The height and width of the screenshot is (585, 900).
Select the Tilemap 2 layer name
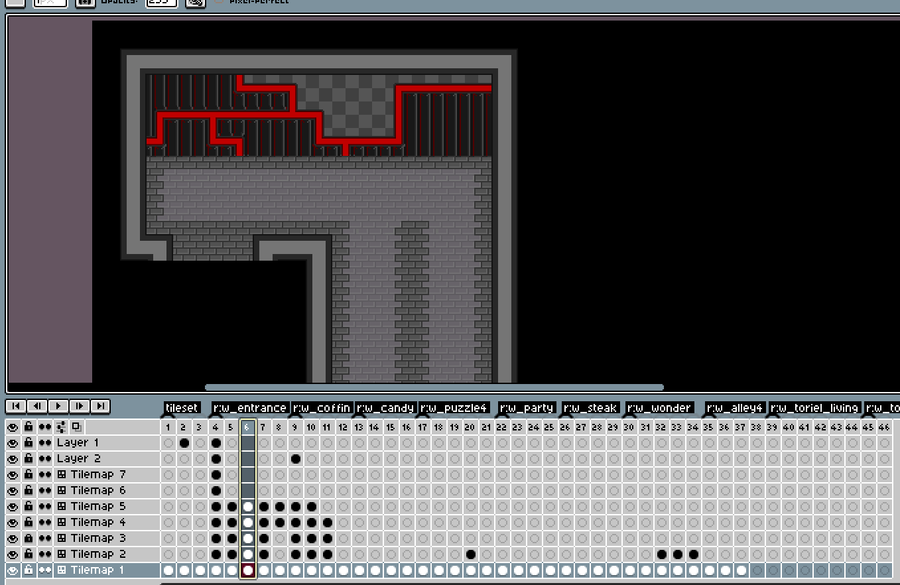tap(98, 554)
